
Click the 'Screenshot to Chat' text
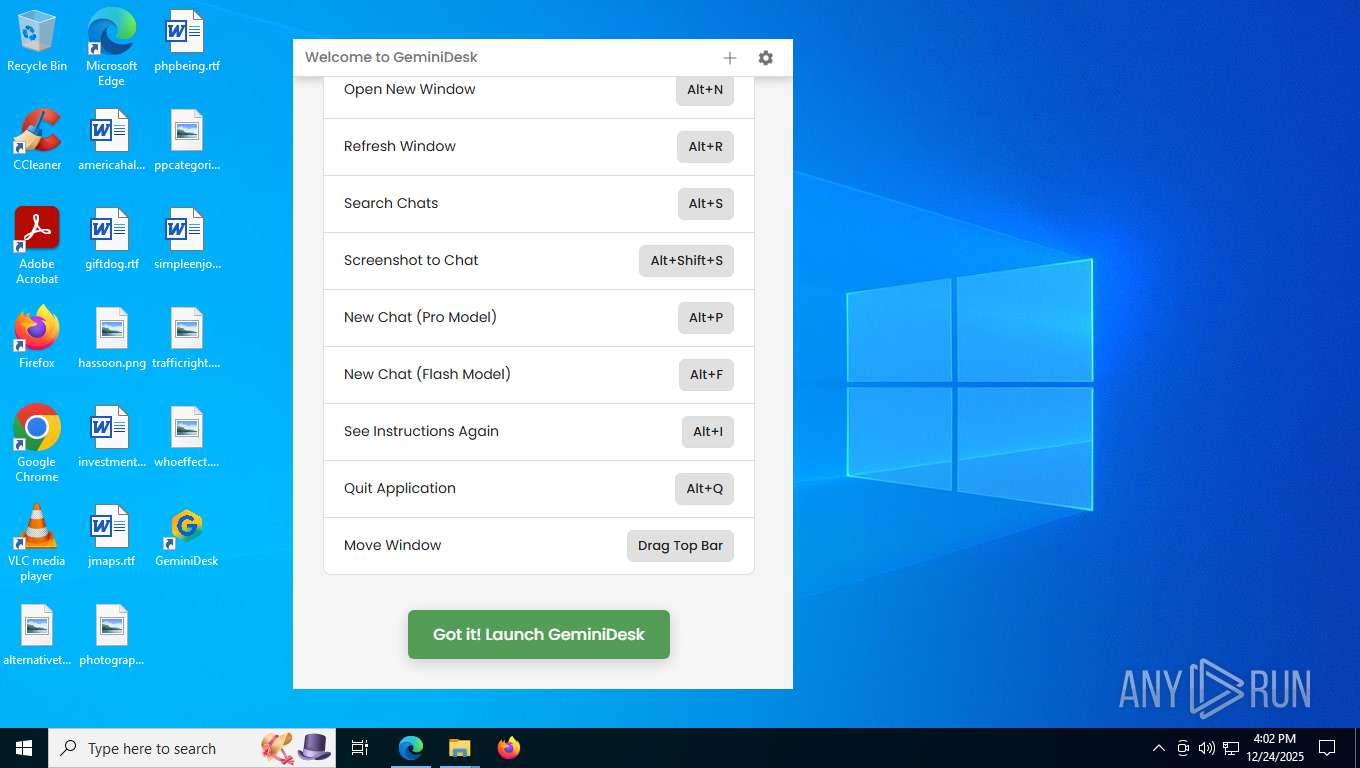coord(411,260)
